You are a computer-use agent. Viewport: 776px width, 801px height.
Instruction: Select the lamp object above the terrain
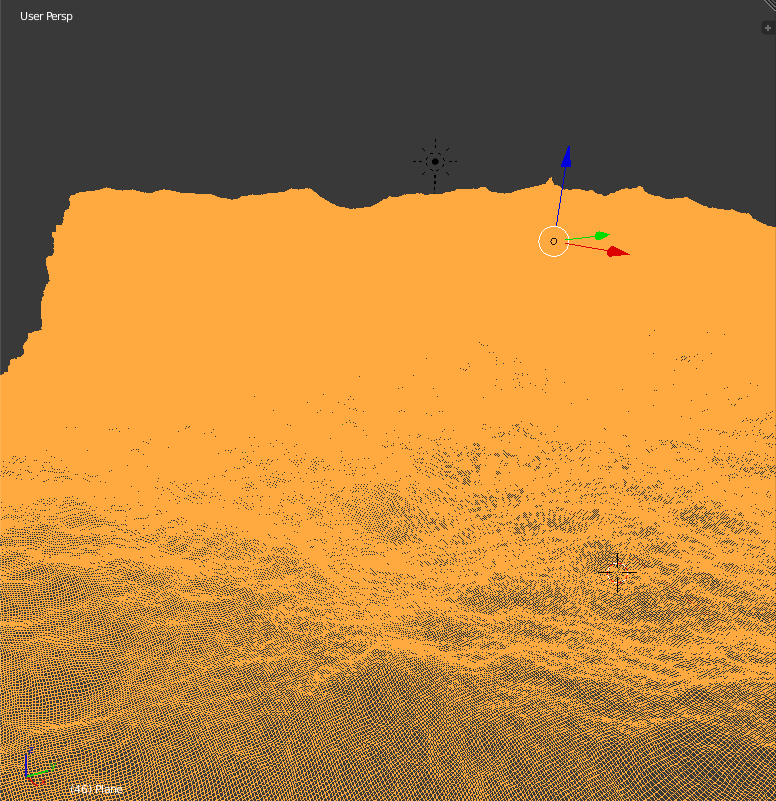[435, 162]
